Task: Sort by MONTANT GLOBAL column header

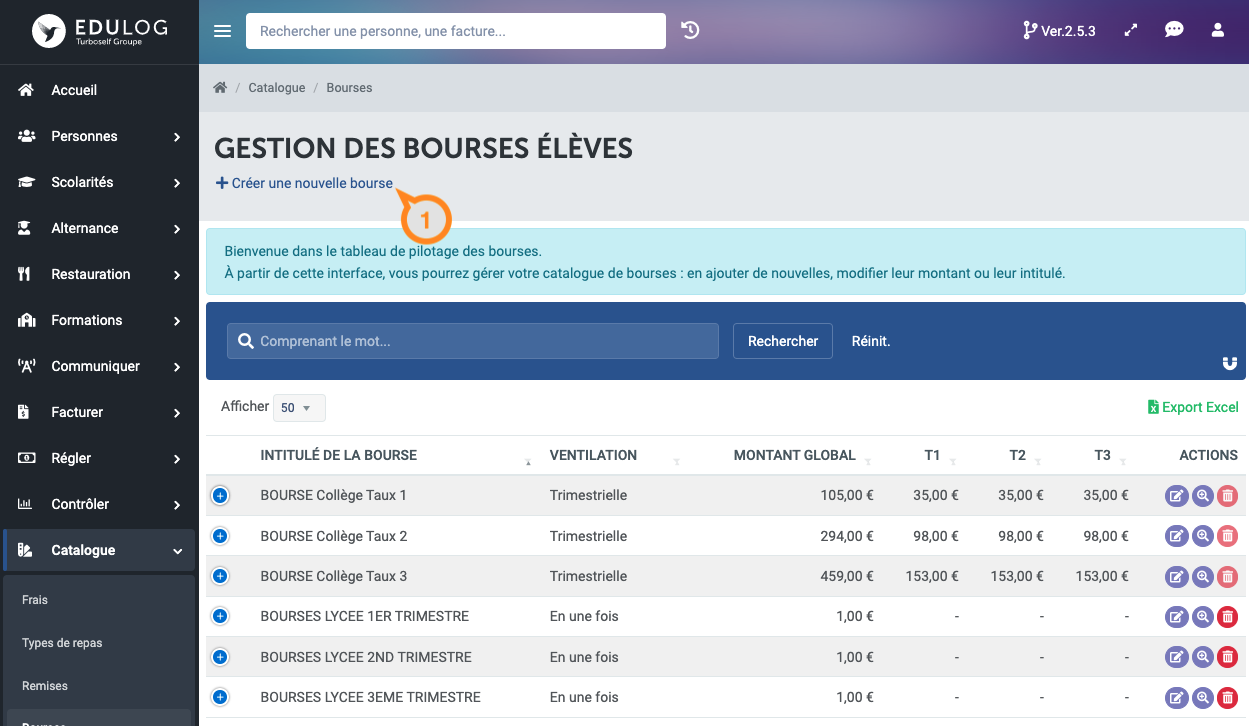Action: click(794, 455)
